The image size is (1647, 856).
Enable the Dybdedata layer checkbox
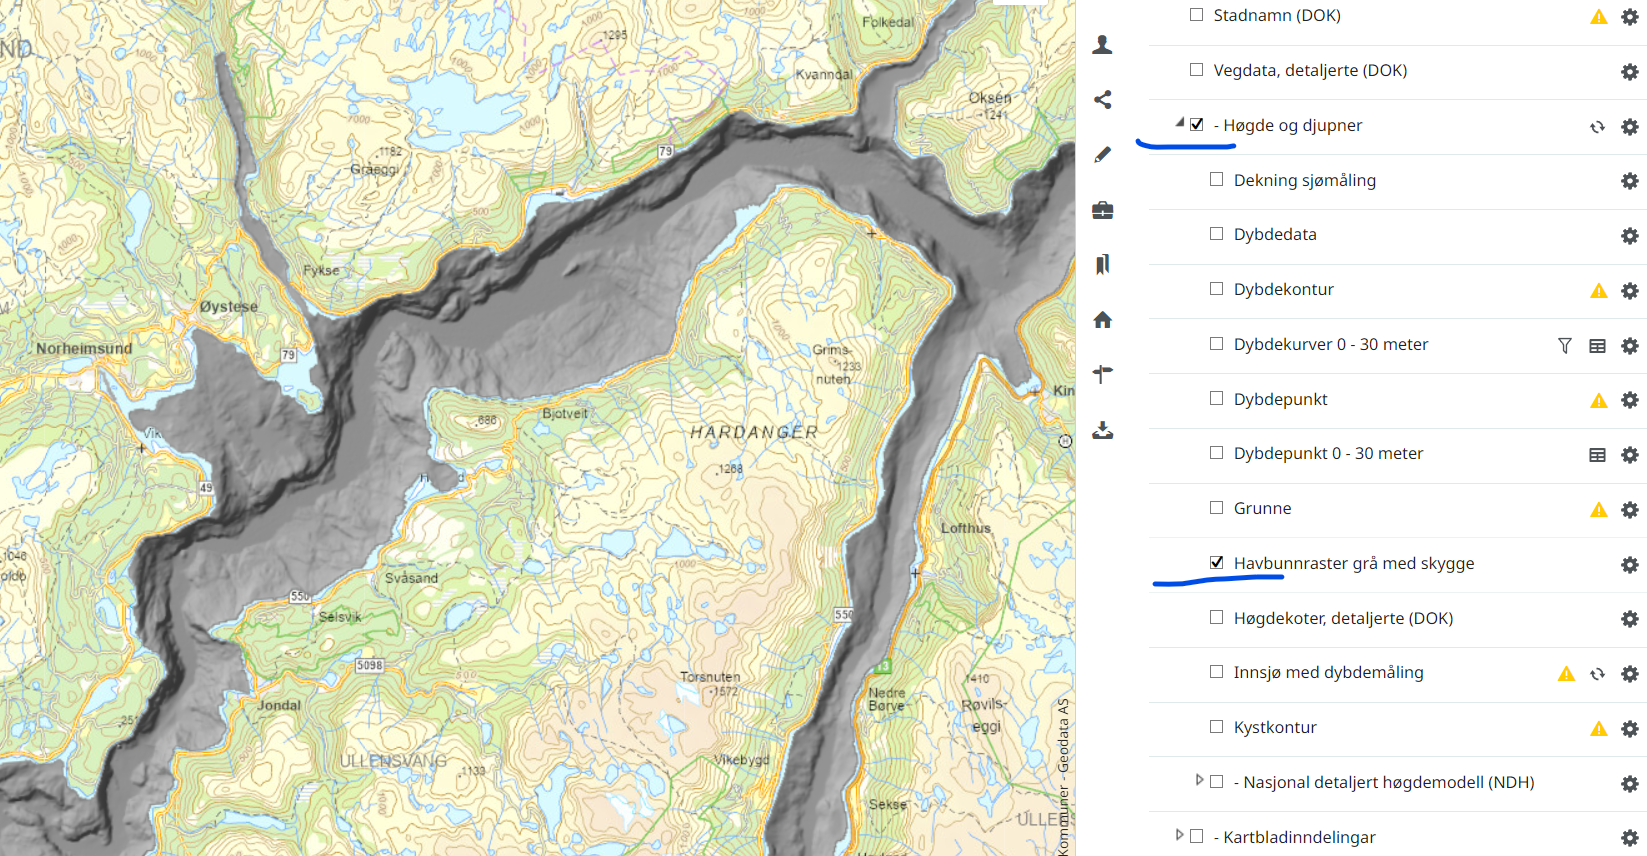[1216, 234]
